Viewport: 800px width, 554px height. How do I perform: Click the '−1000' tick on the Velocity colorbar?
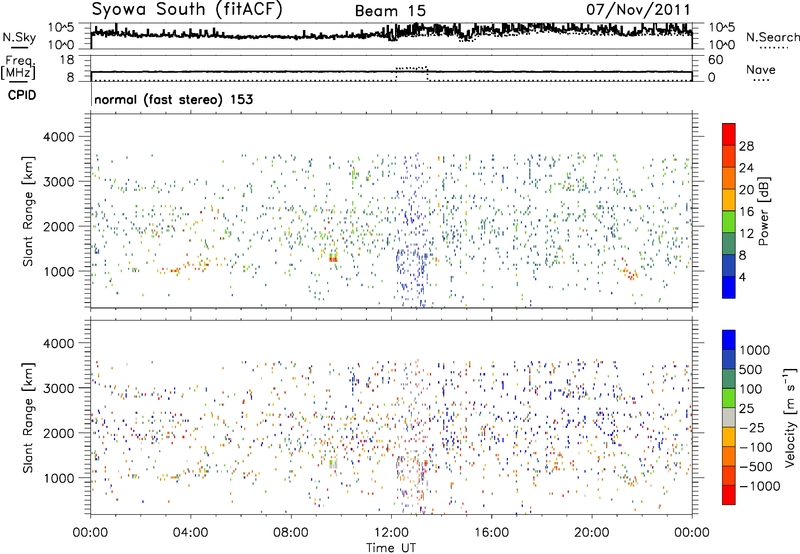760,486
